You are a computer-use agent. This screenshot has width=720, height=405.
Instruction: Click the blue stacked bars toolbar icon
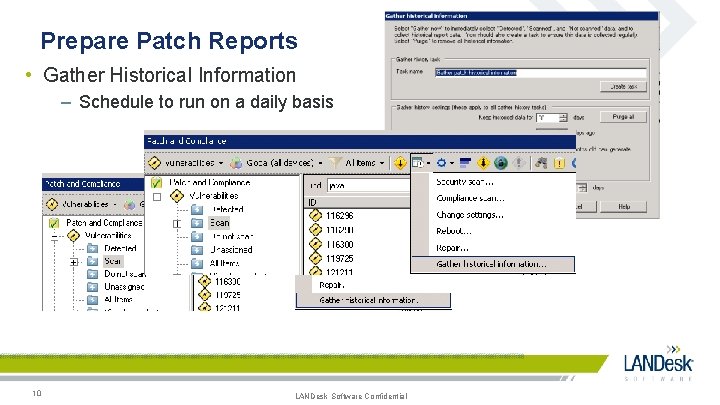(465, 163)
